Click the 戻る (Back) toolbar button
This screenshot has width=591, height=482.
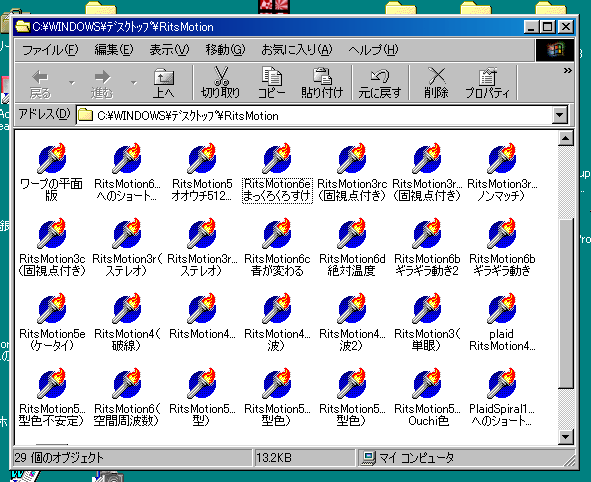tap(40, 84)
